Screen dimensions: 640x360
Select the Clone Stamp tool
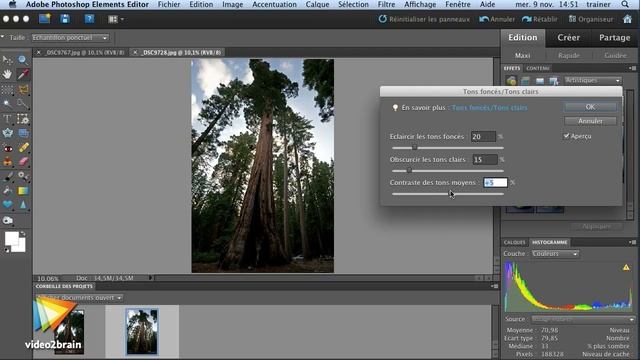[7, 162]
